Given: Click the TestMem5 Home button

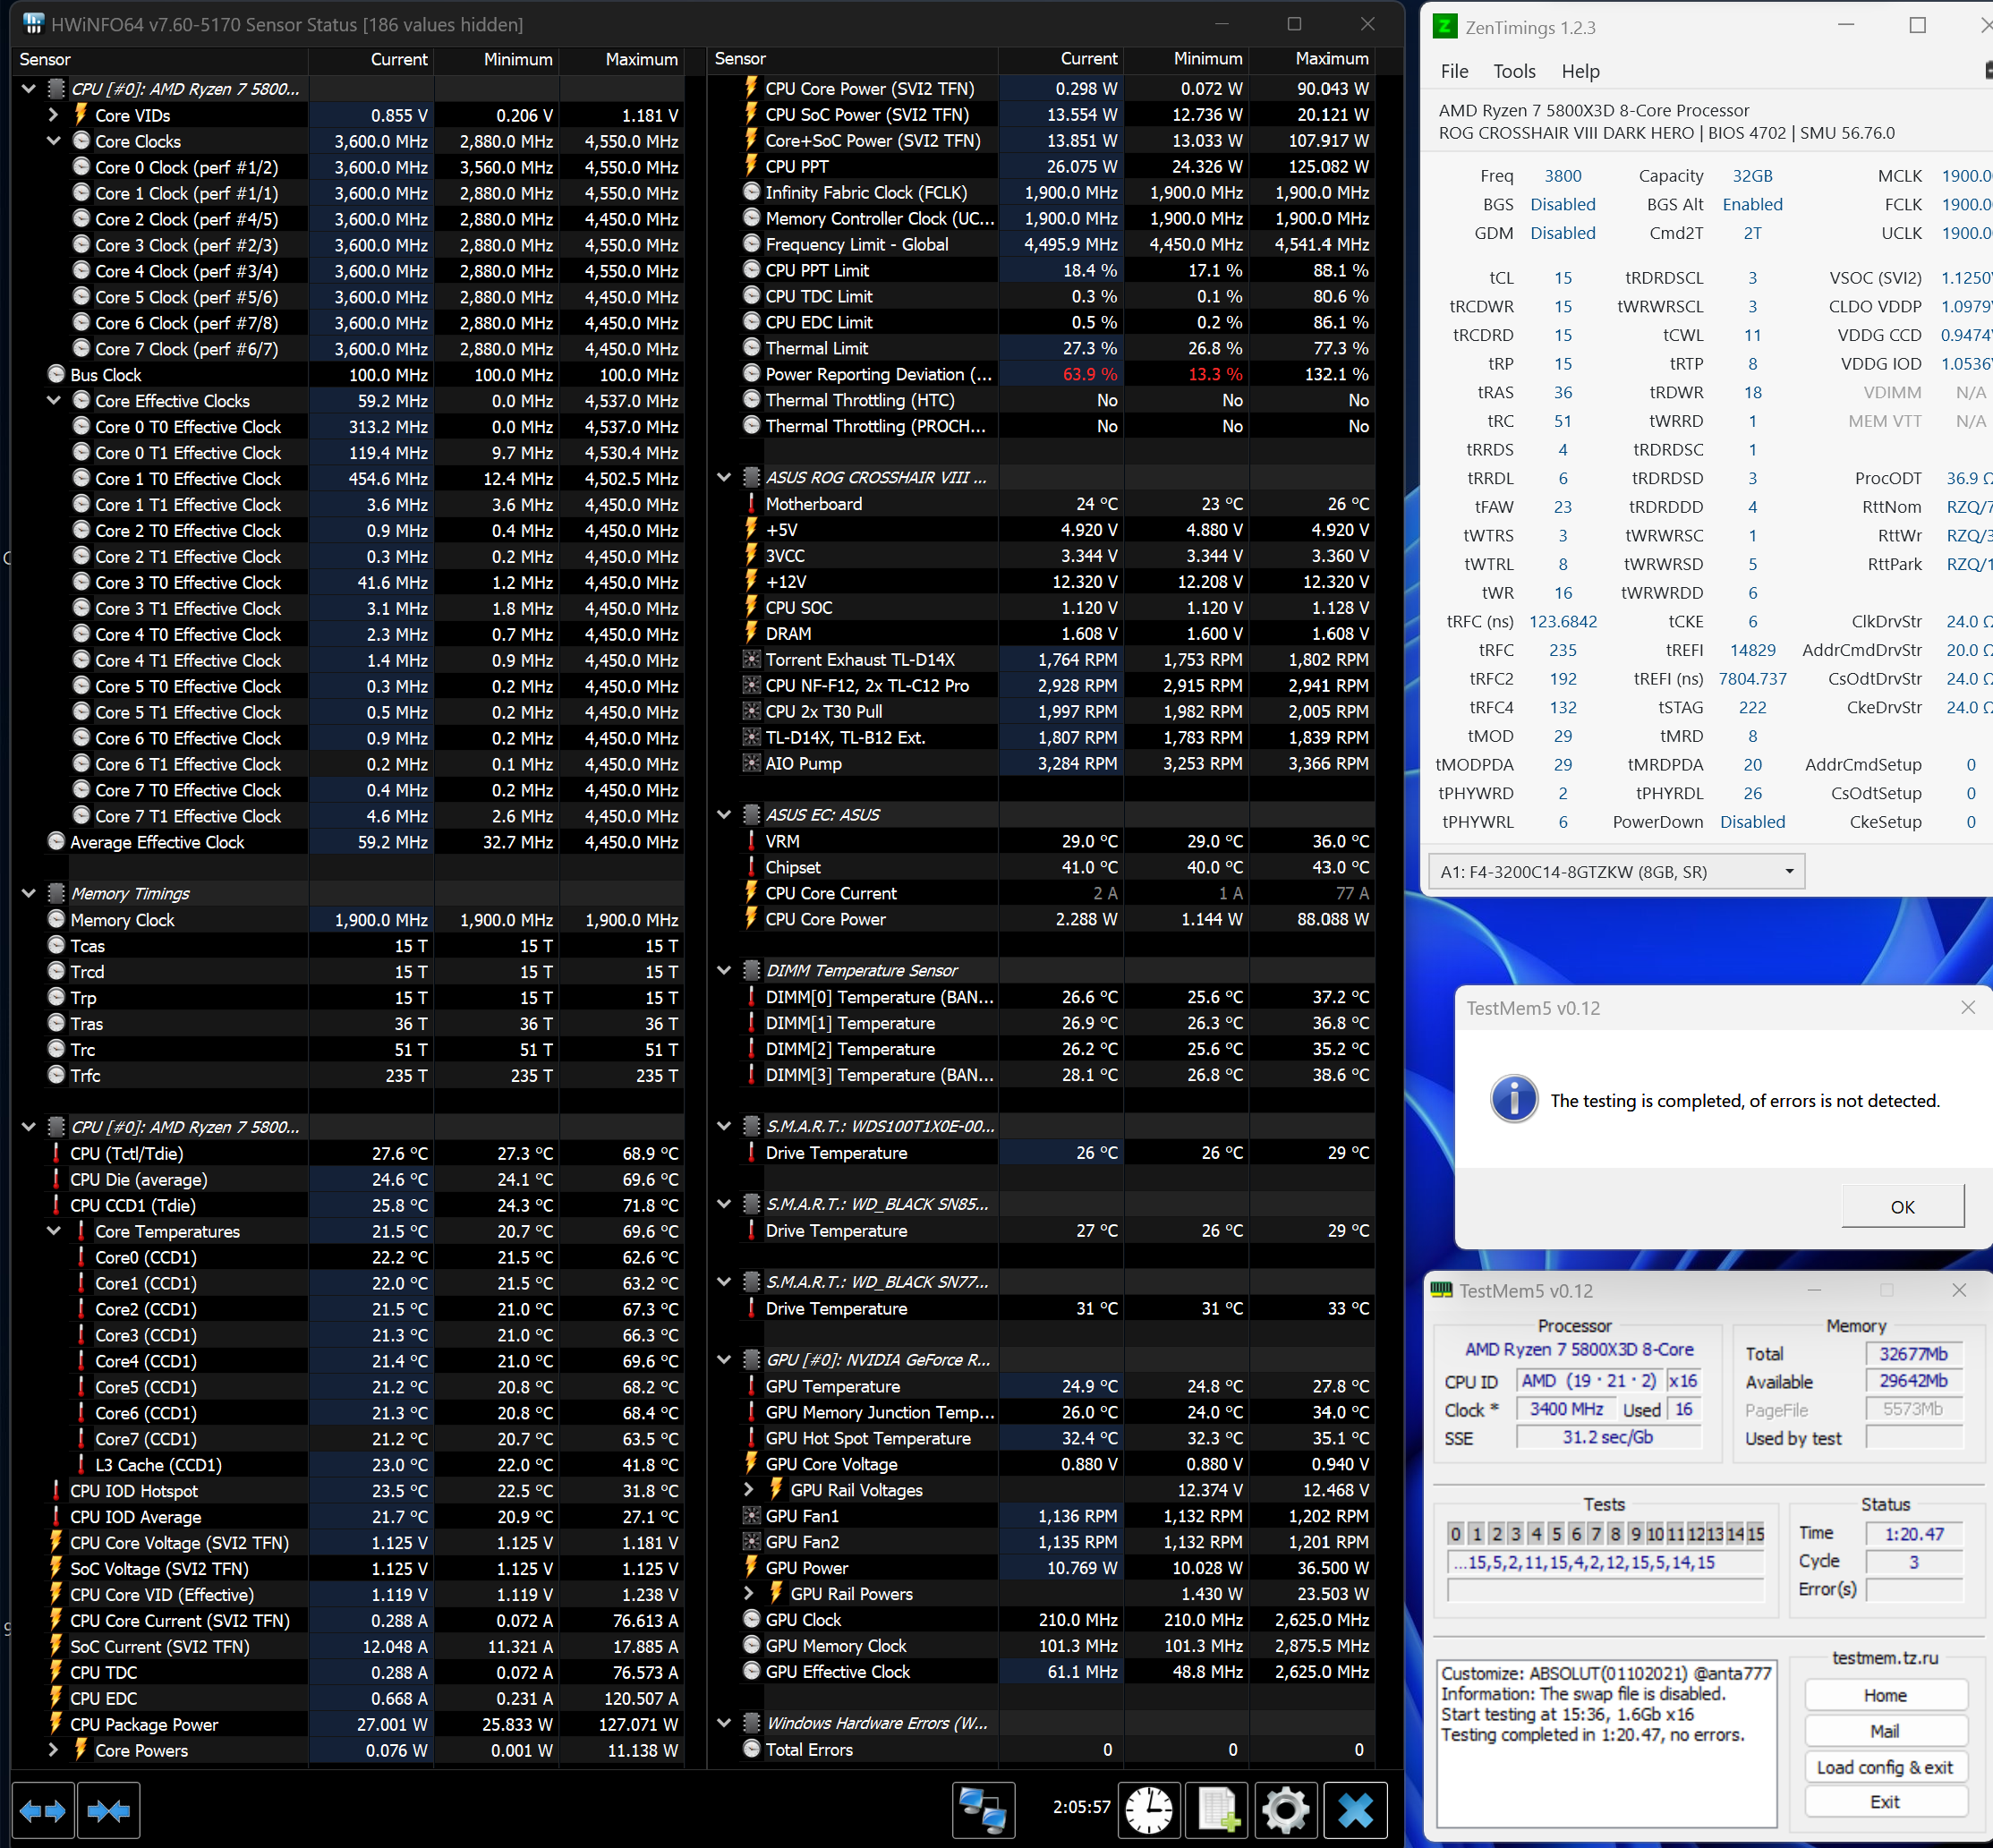Looking at the screenshot, I should pos(1885,1695).
